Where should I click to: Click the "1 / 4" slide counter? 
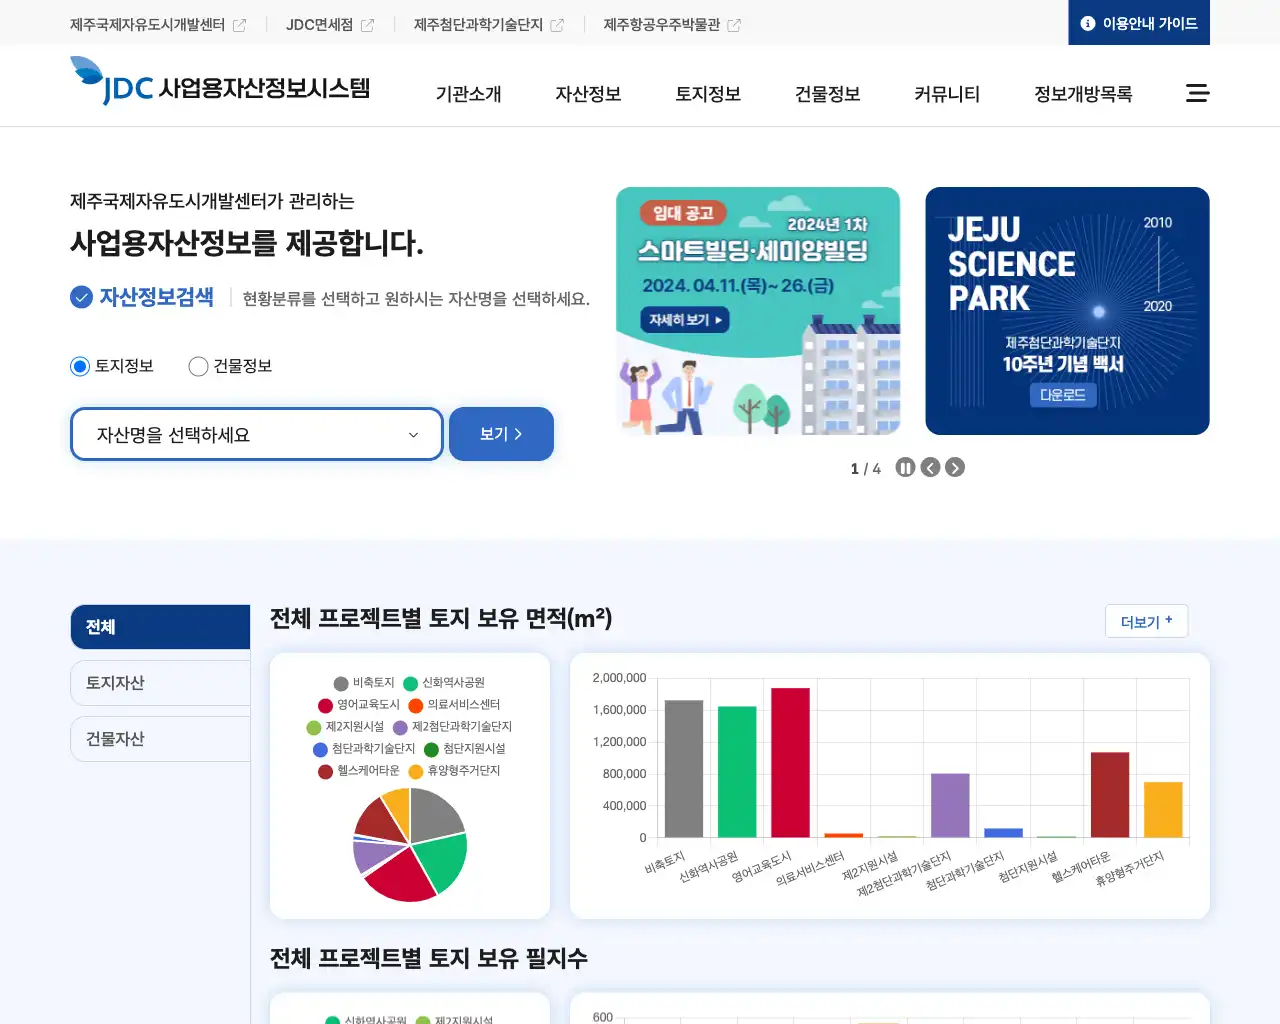(866, 468)
